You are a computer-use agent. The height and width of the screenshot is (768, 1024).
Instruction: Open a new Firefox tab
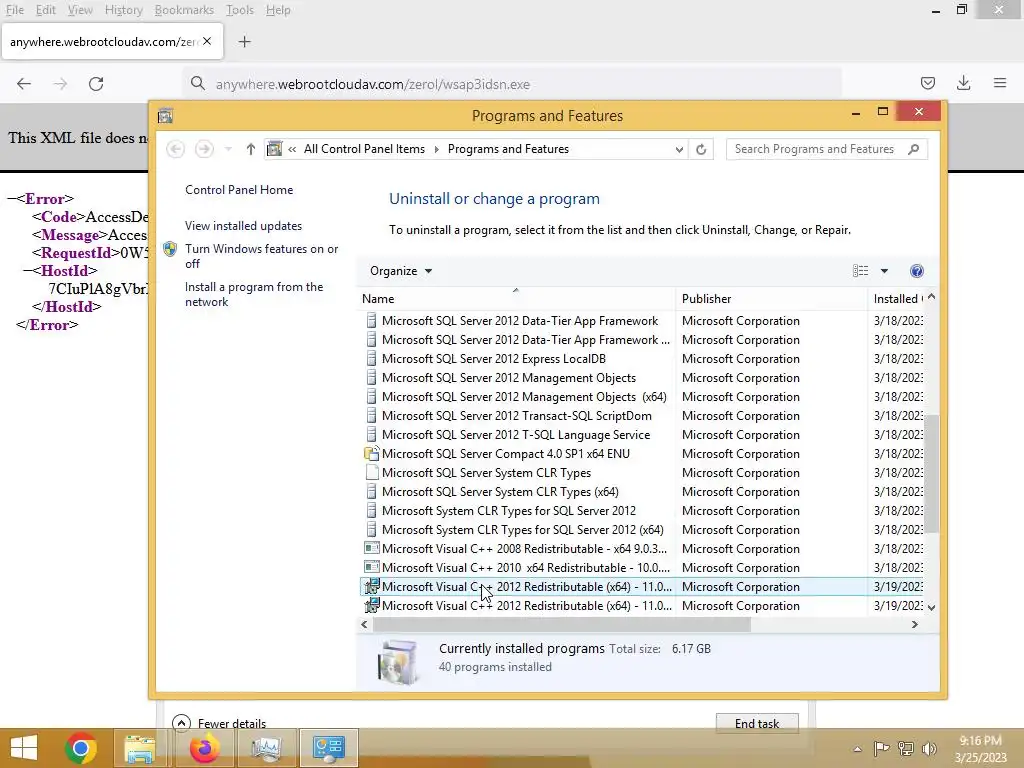pyautogui.click(x=244, y=42)
